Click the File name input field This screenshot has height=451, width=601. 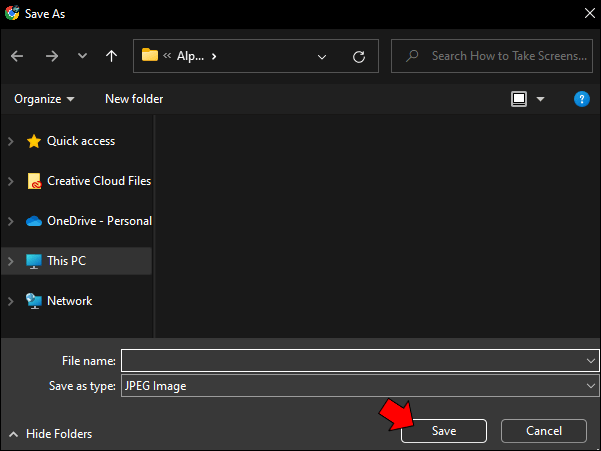(360, 361)
